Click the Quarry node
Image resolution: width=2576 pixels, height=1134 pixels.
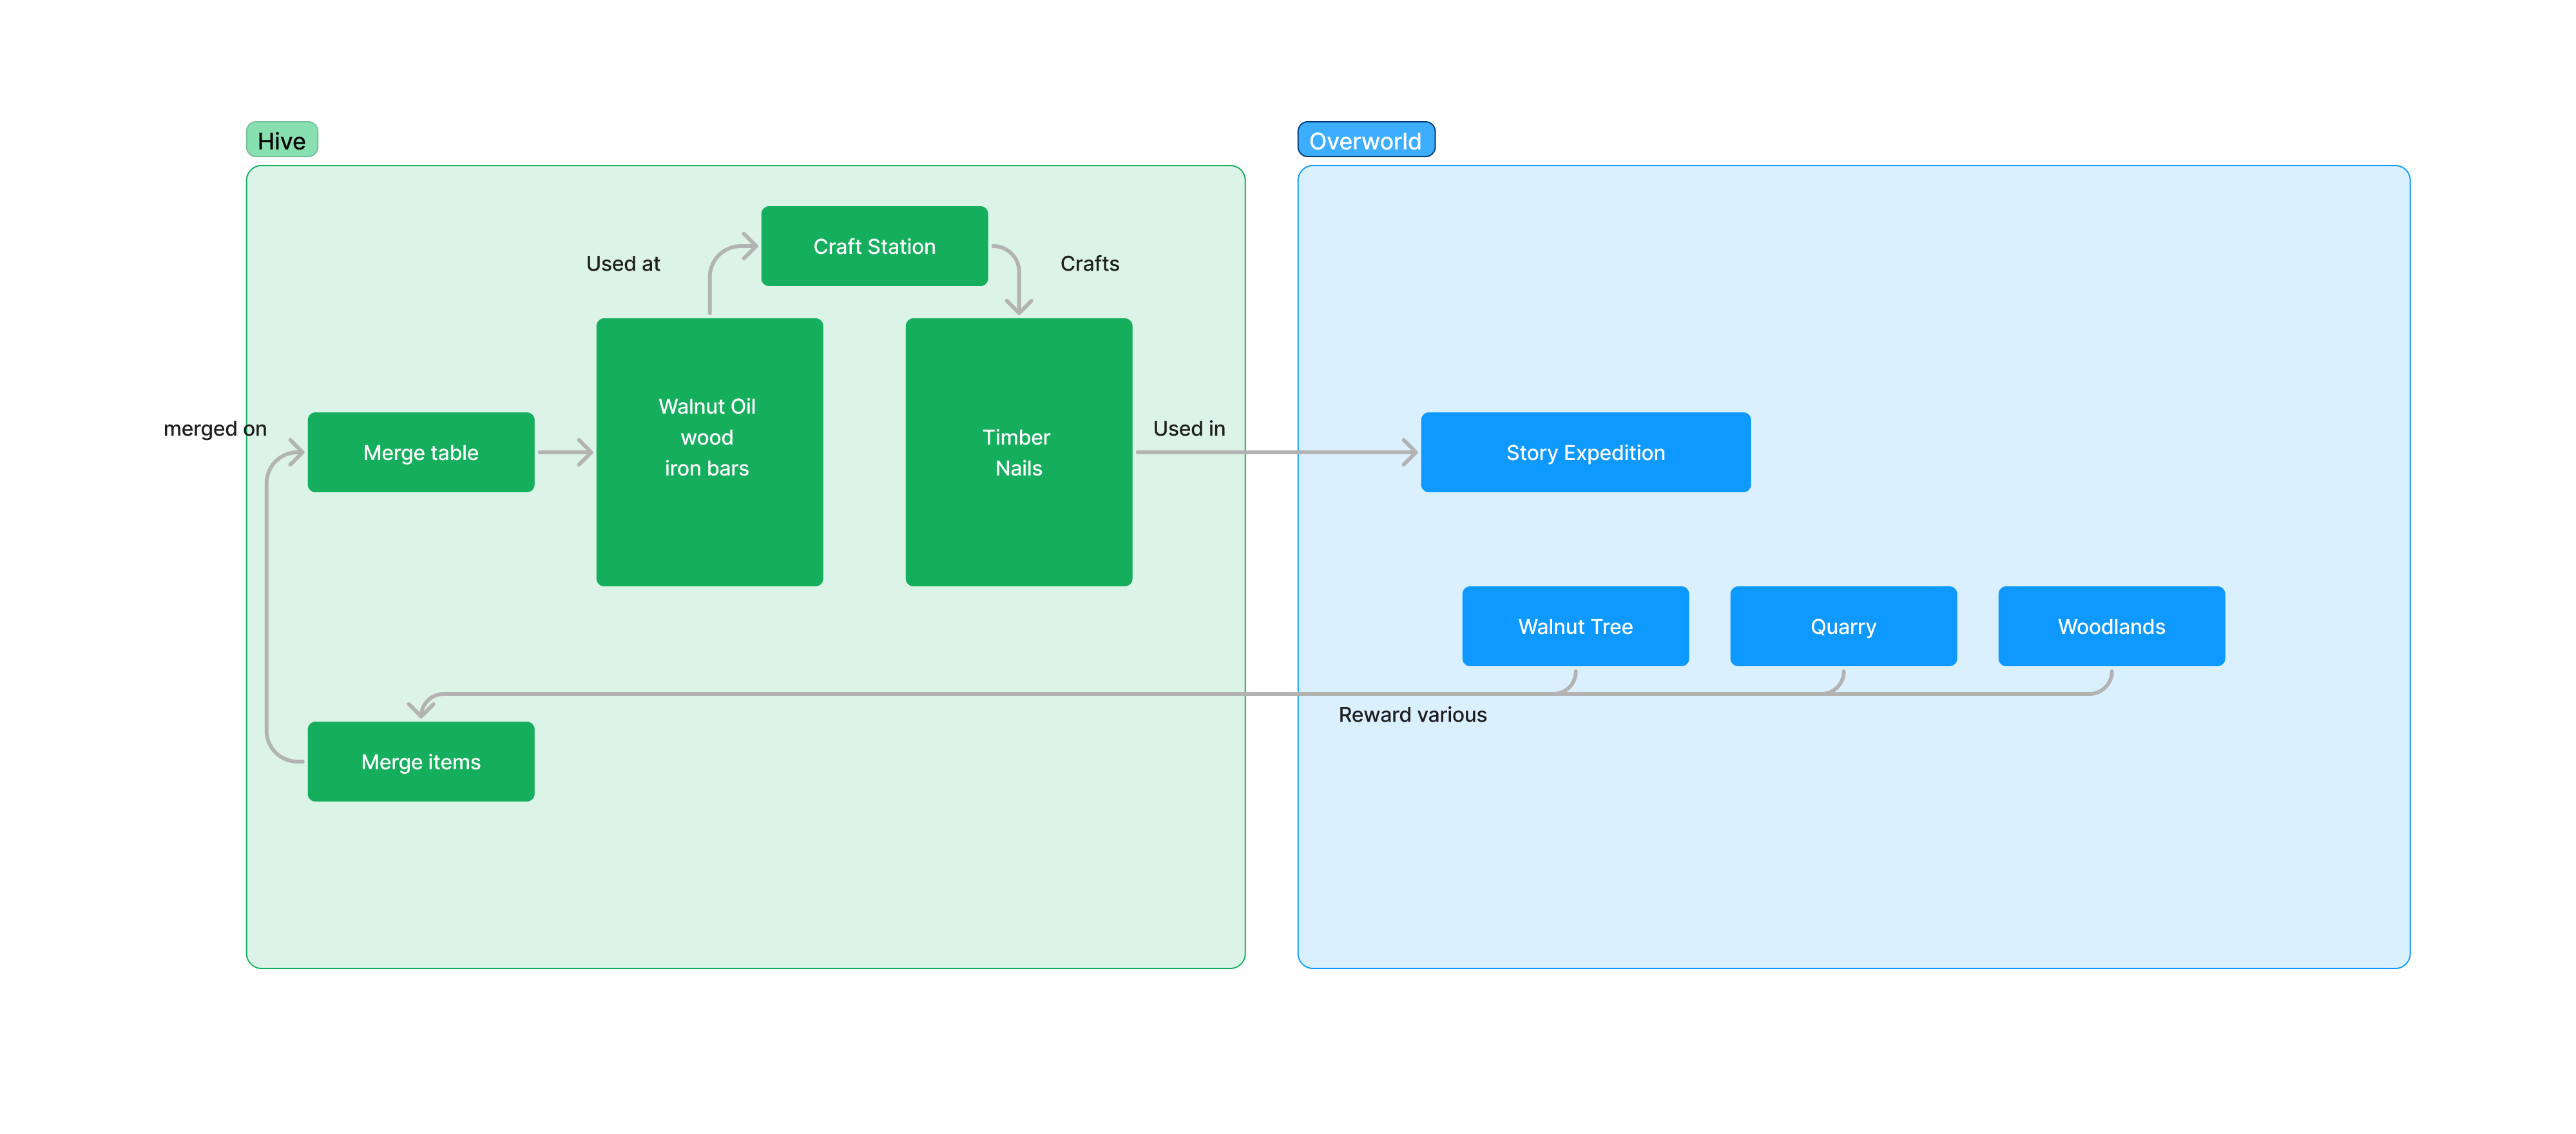tap(1843, 626)
